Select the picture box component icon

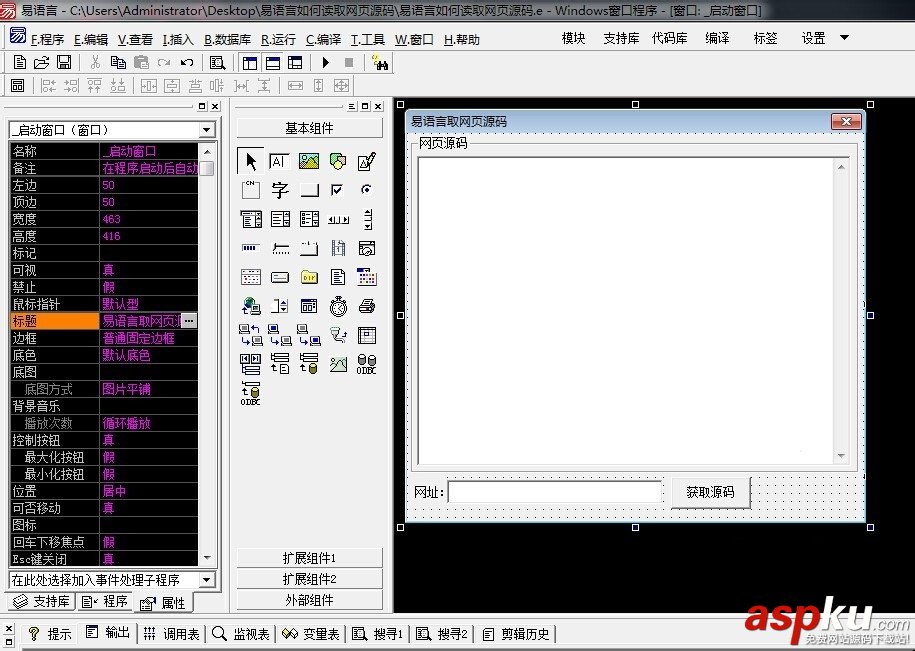[x=309, y=161]
